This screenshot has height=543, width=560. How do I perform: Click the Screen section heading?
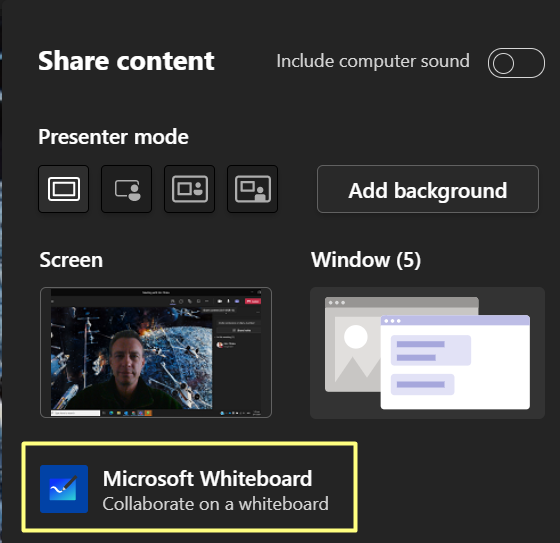(x=71, y=260)
